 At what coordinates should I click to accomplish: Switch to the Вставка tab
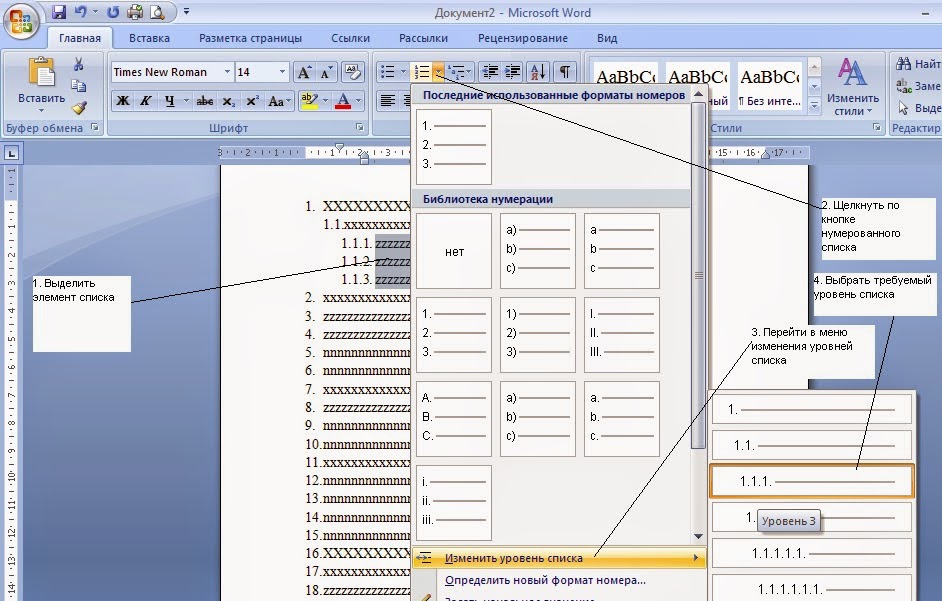click(x=149, y=38)
